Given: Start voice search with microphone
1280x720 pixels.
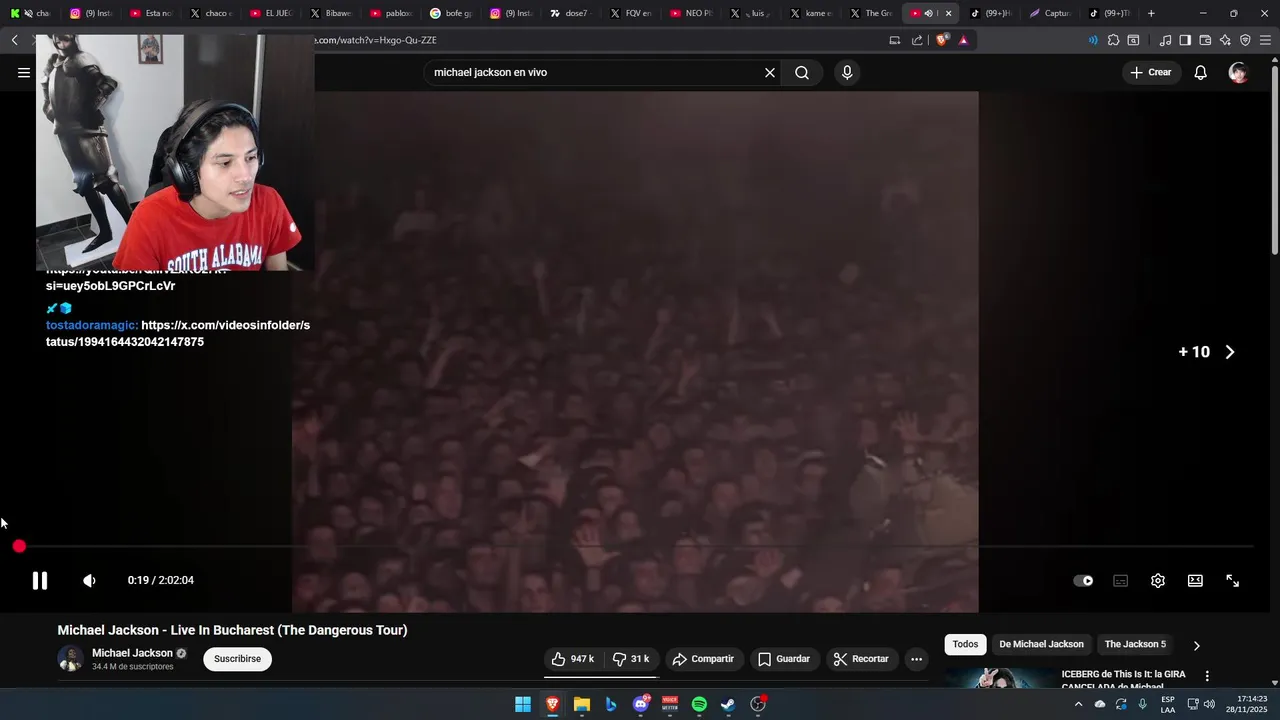Looking at the screenshot, I should point(847,72).
